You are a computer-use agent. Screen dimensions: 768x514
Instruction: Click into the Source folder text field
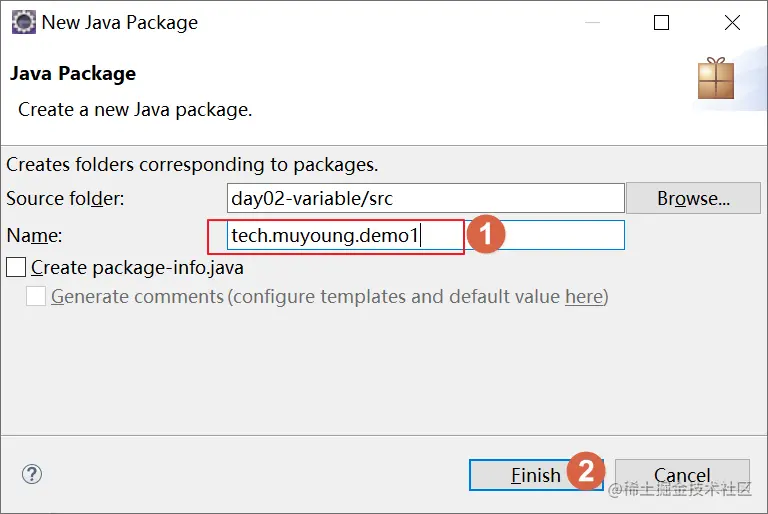(425, 198)
